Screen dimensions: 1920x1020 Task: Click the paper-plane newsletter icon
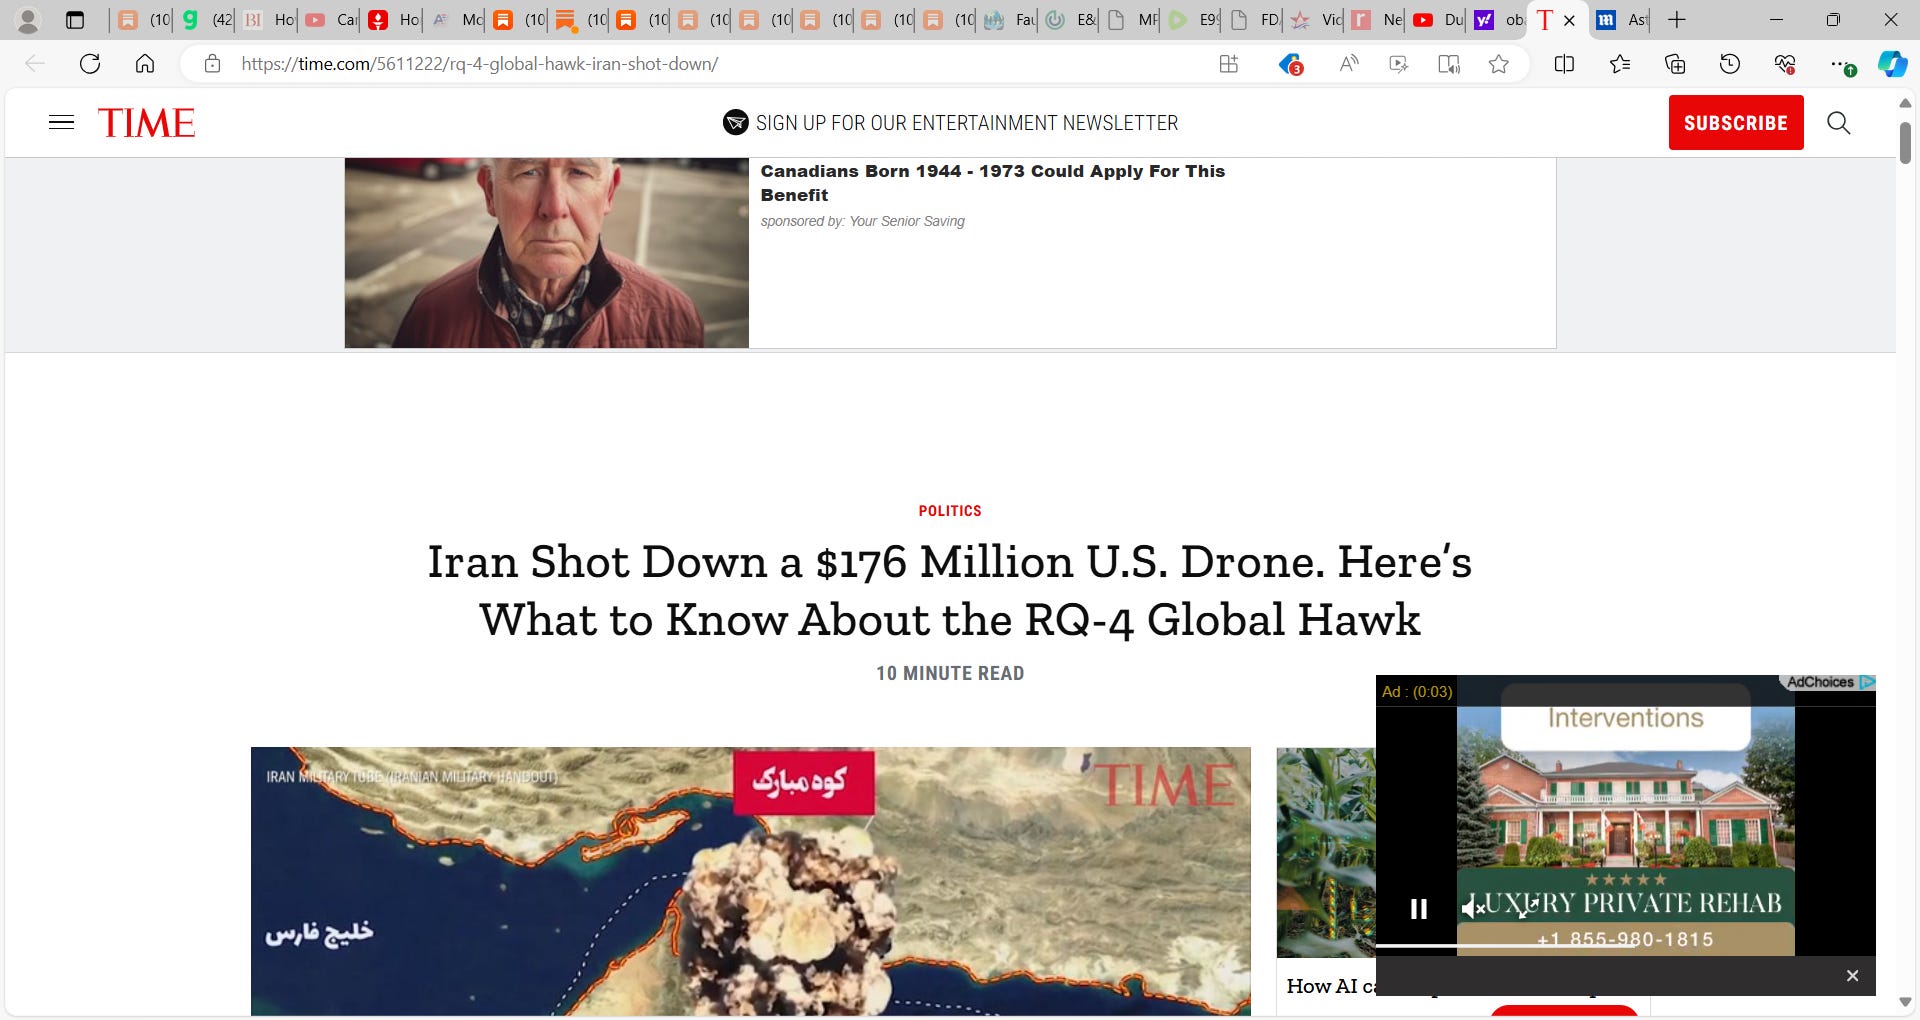click(735, 123)
